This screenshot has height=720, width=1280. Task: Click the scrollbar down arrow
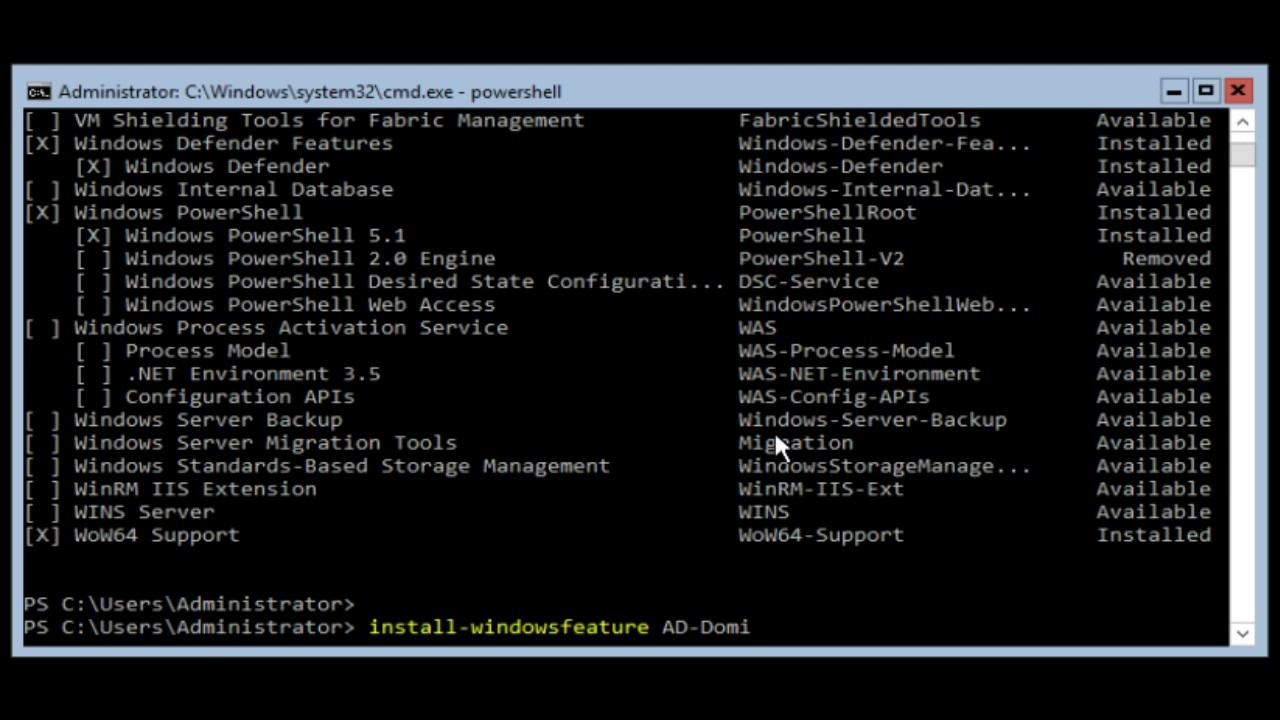pyautogui.click(x=1242, y=633)
